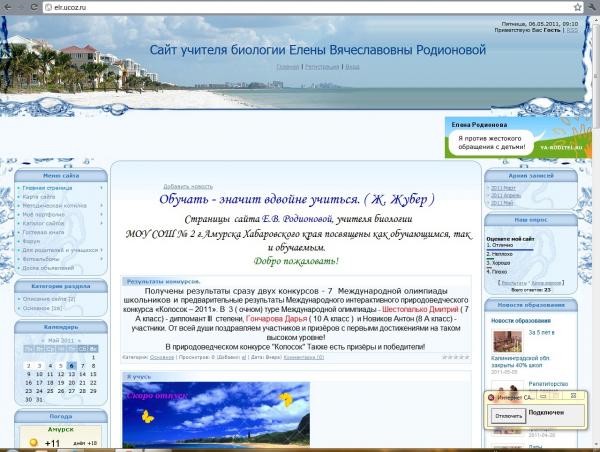Click Добавить новость link
The width and height of the screenshot is (600, 452).
click(x=188, y=186)
